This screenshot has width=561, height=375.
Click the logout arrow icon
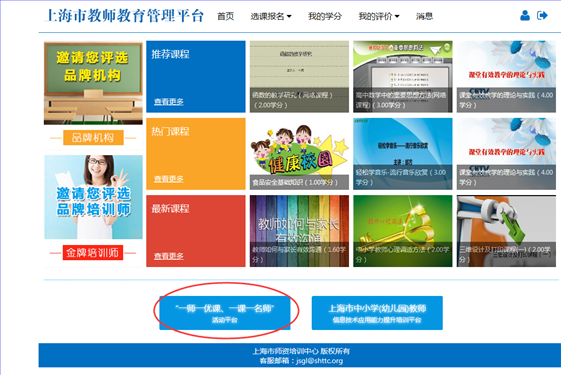click(542, 15)
